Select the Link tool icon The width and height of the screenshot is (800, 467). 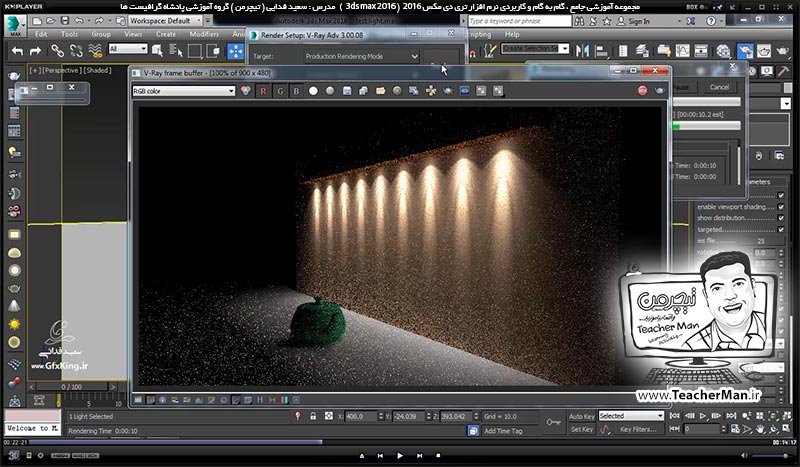click(x=57, y=51)
